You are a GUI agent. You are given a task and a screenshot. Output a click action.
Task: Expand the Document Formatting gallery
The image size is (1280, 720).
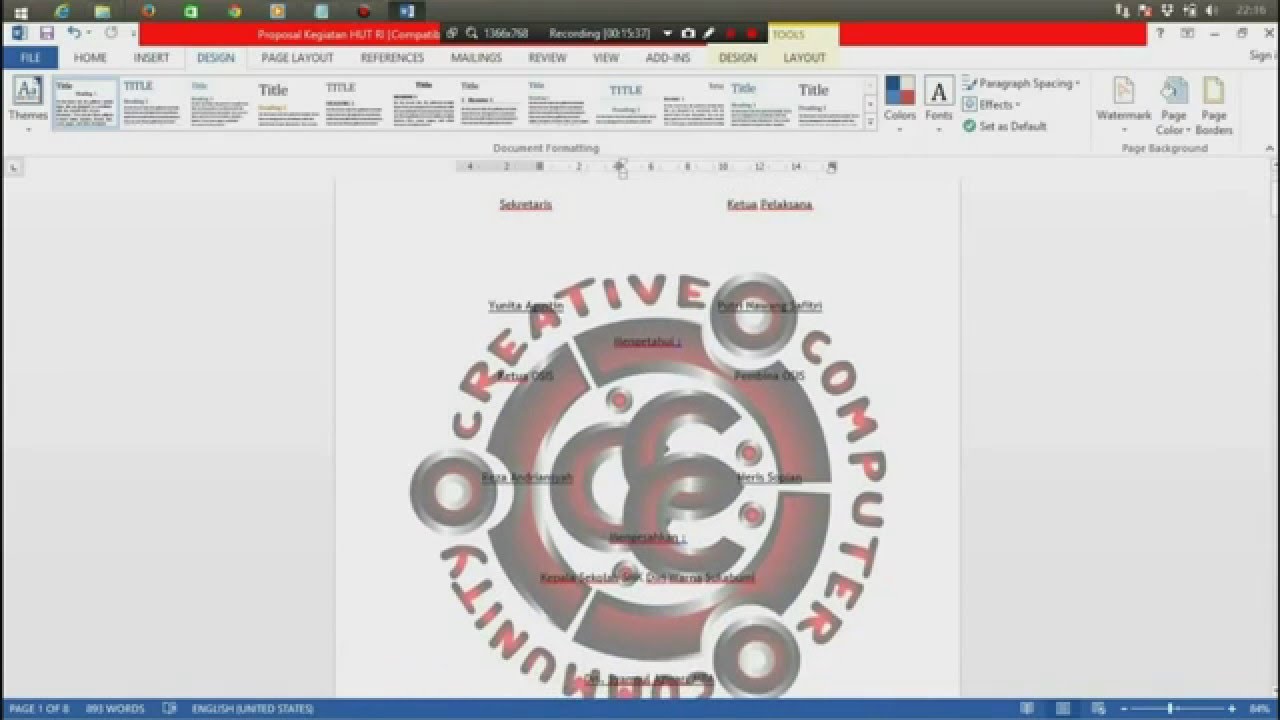point(870,122)
